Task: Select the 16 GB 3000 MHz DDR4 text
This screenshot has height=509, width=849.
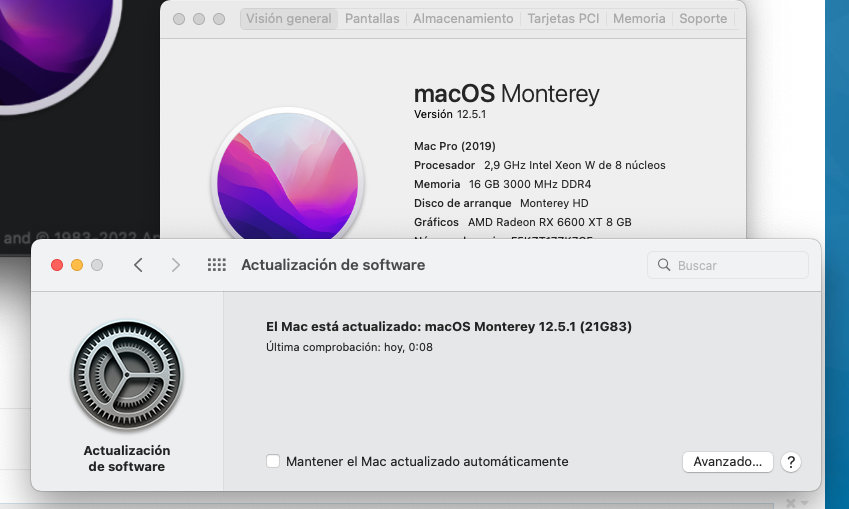Action: (x=530, y=184)
